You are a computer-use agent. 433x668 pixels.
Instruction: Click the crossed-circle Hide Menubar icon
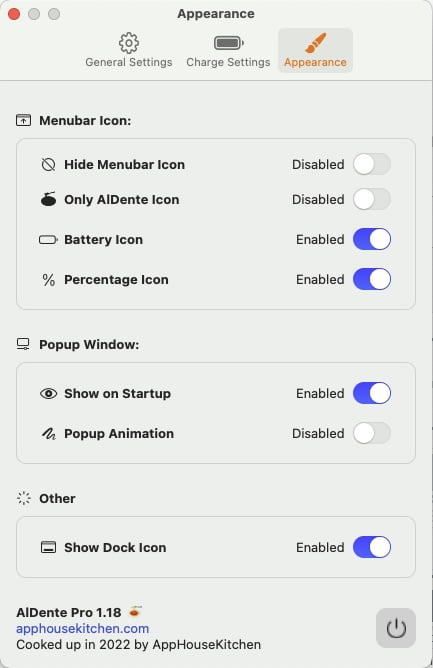48,164
